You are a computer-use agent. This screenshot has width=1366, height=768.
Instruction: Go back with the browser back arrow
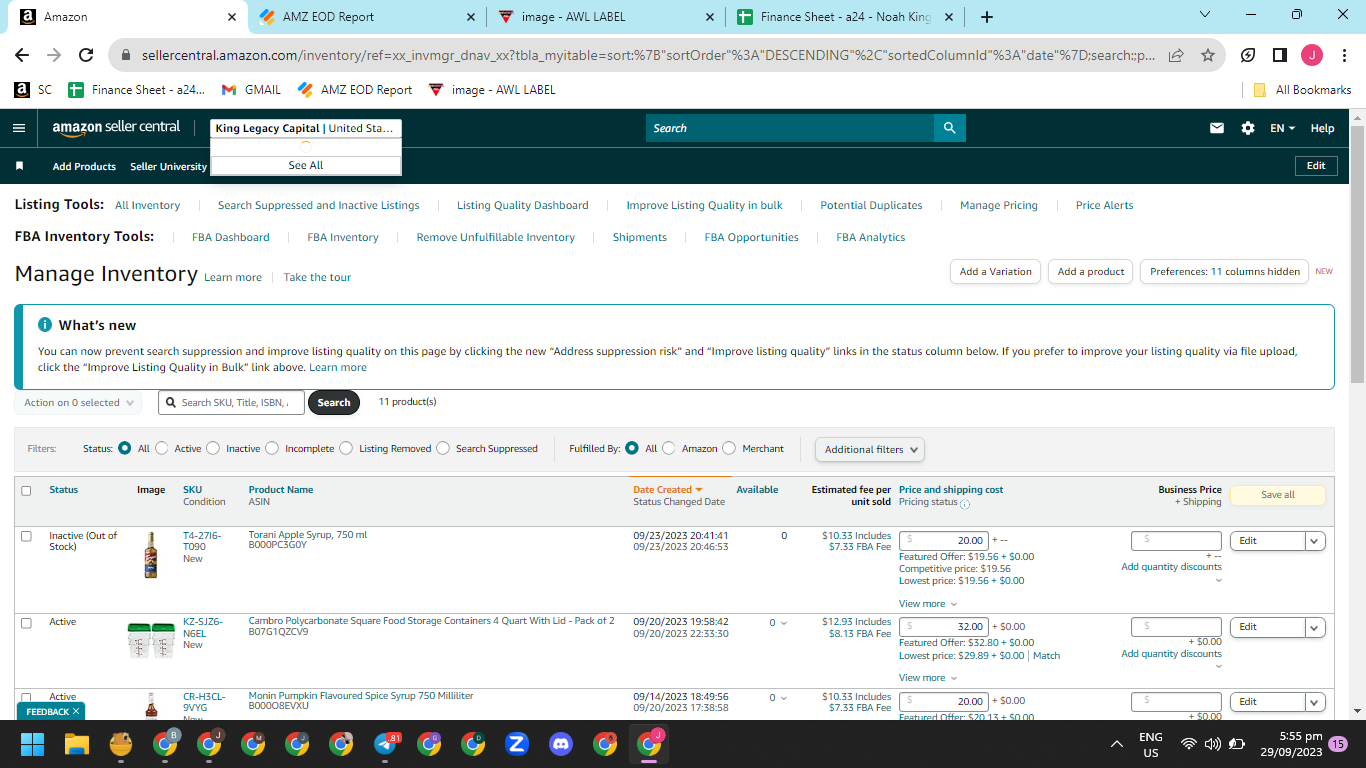(x=22, y=55)
